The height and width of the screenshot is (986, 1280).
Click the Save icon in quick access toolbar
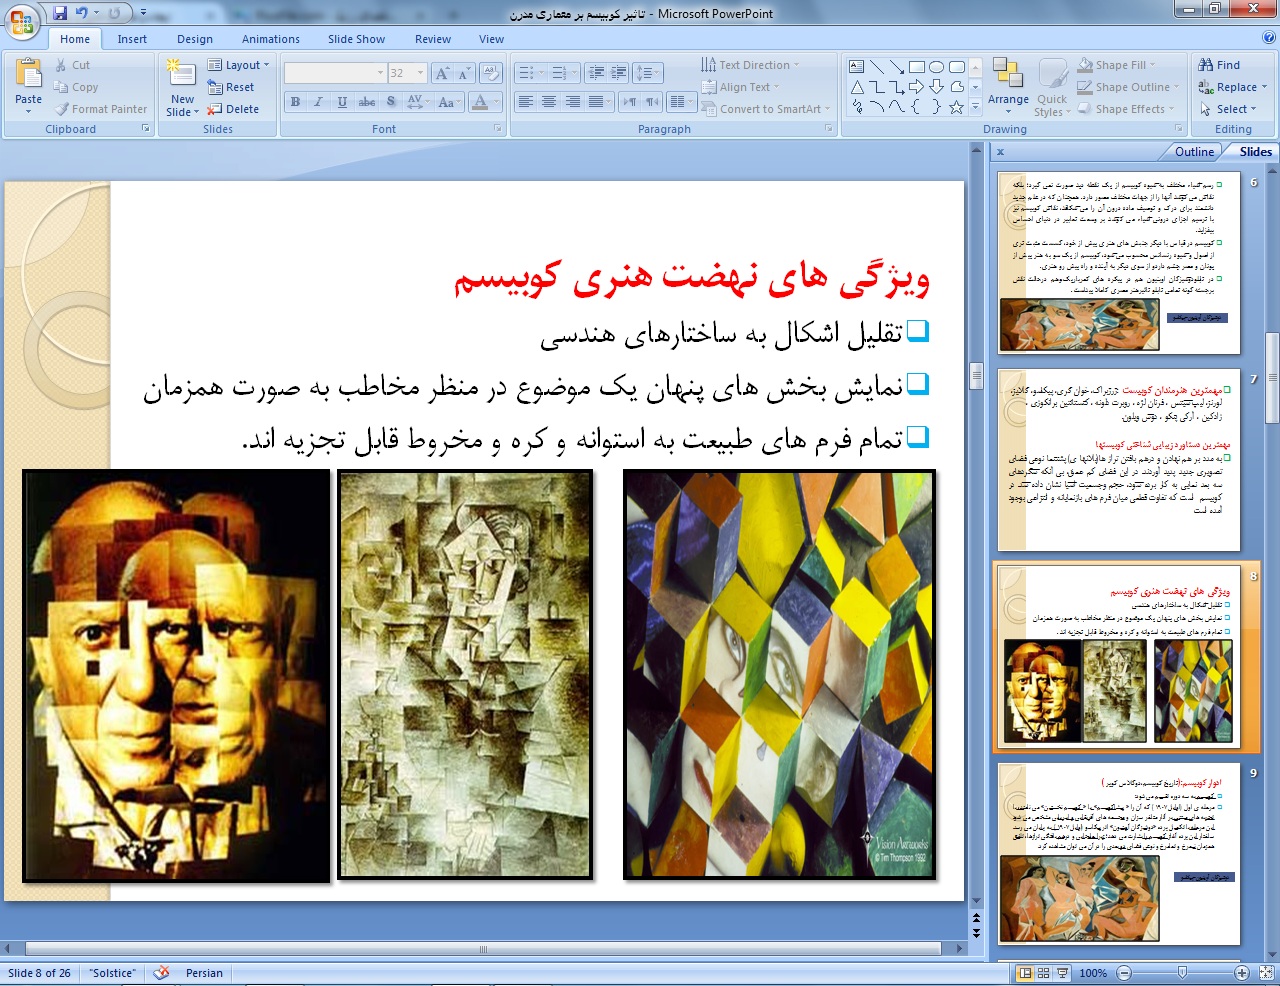[61, 13]
